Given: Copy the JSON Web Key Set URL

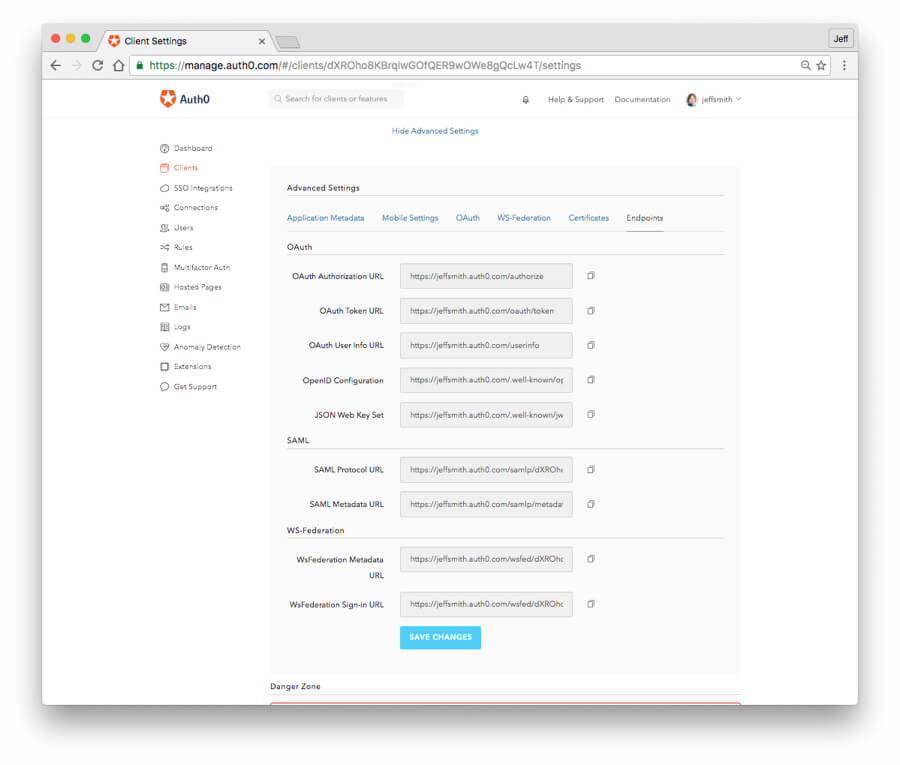Looking at the screenshot, I should tap(591, 414).
